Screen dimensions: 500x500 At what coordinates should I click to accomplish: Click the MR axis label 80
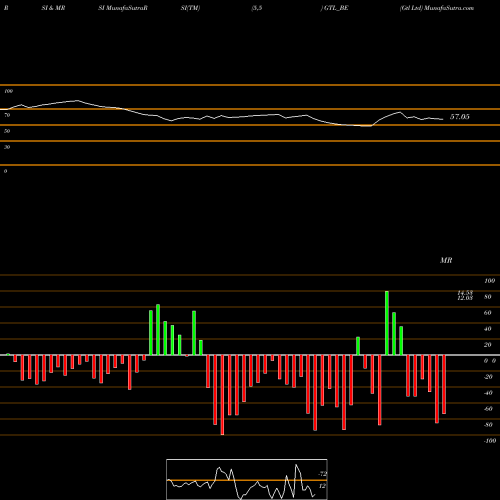click(488, 297)
